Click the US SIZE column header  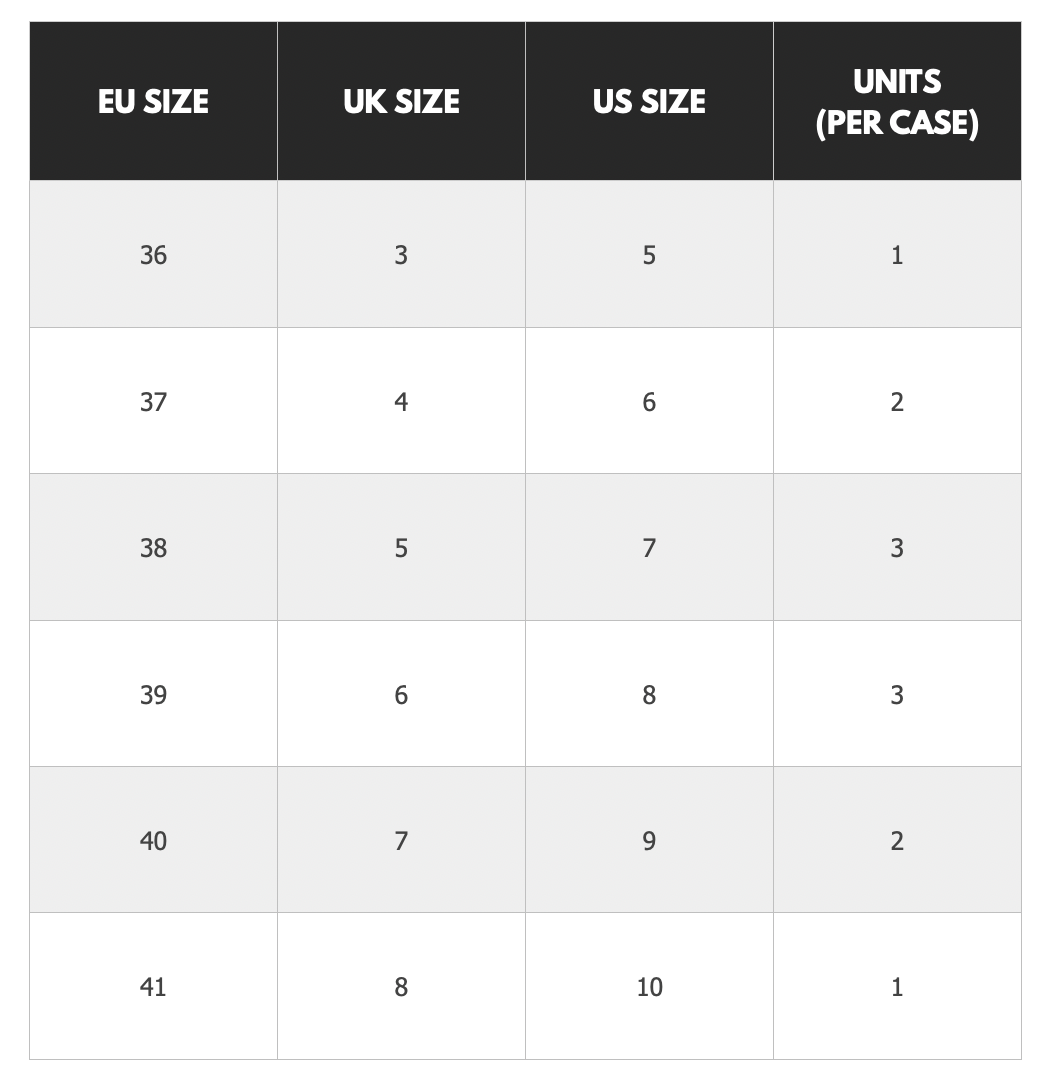[649, 101]
